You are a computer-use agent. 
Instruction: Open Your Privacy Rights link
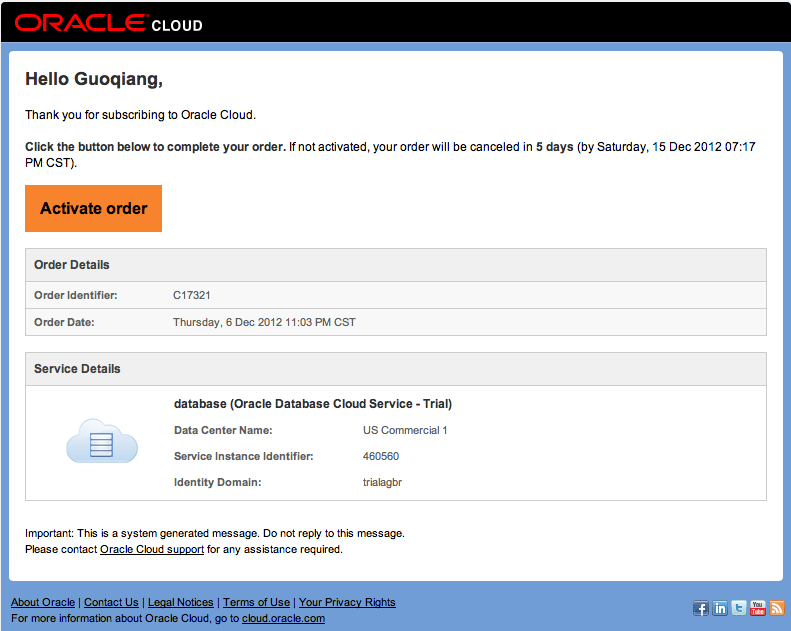tap(347, 602)
